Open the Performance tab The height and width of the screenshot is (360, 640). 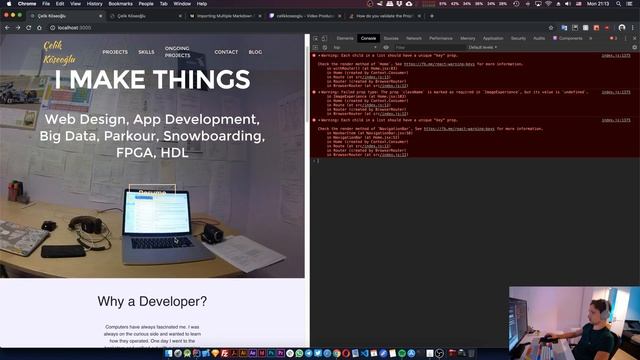point(441,38)
